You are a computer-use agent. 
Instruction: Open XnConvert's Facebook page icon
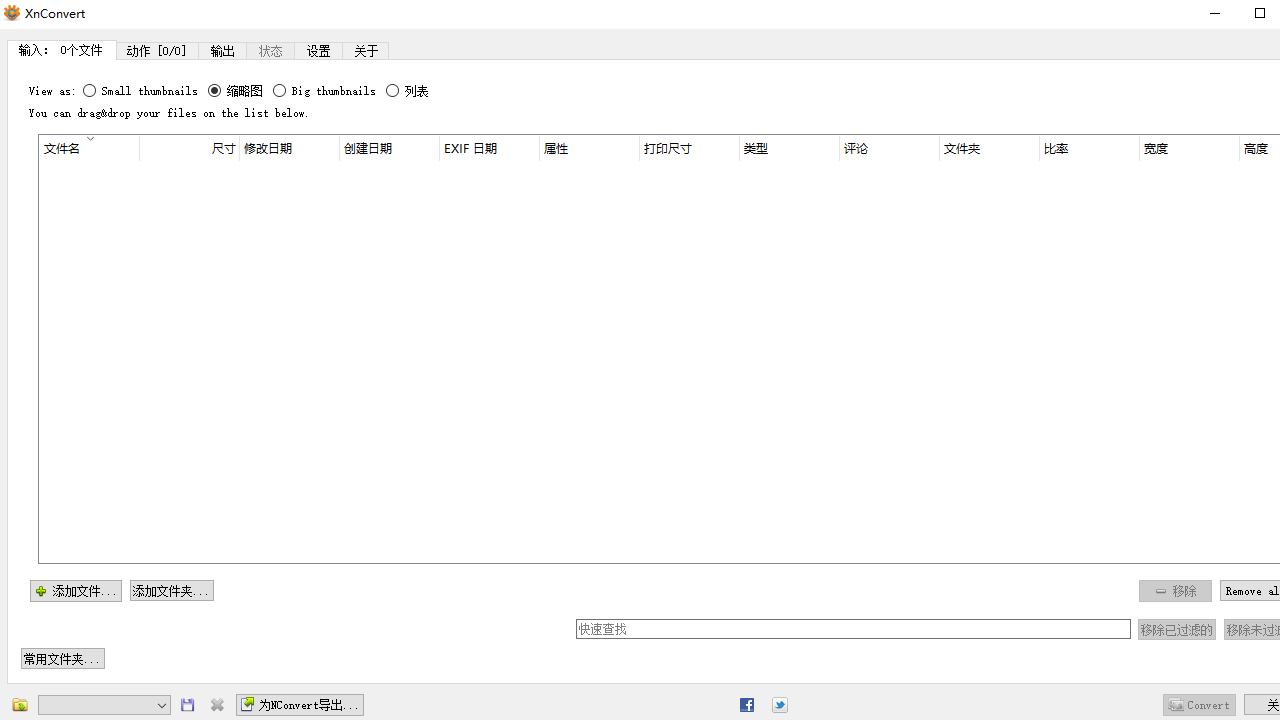(747, 705)
